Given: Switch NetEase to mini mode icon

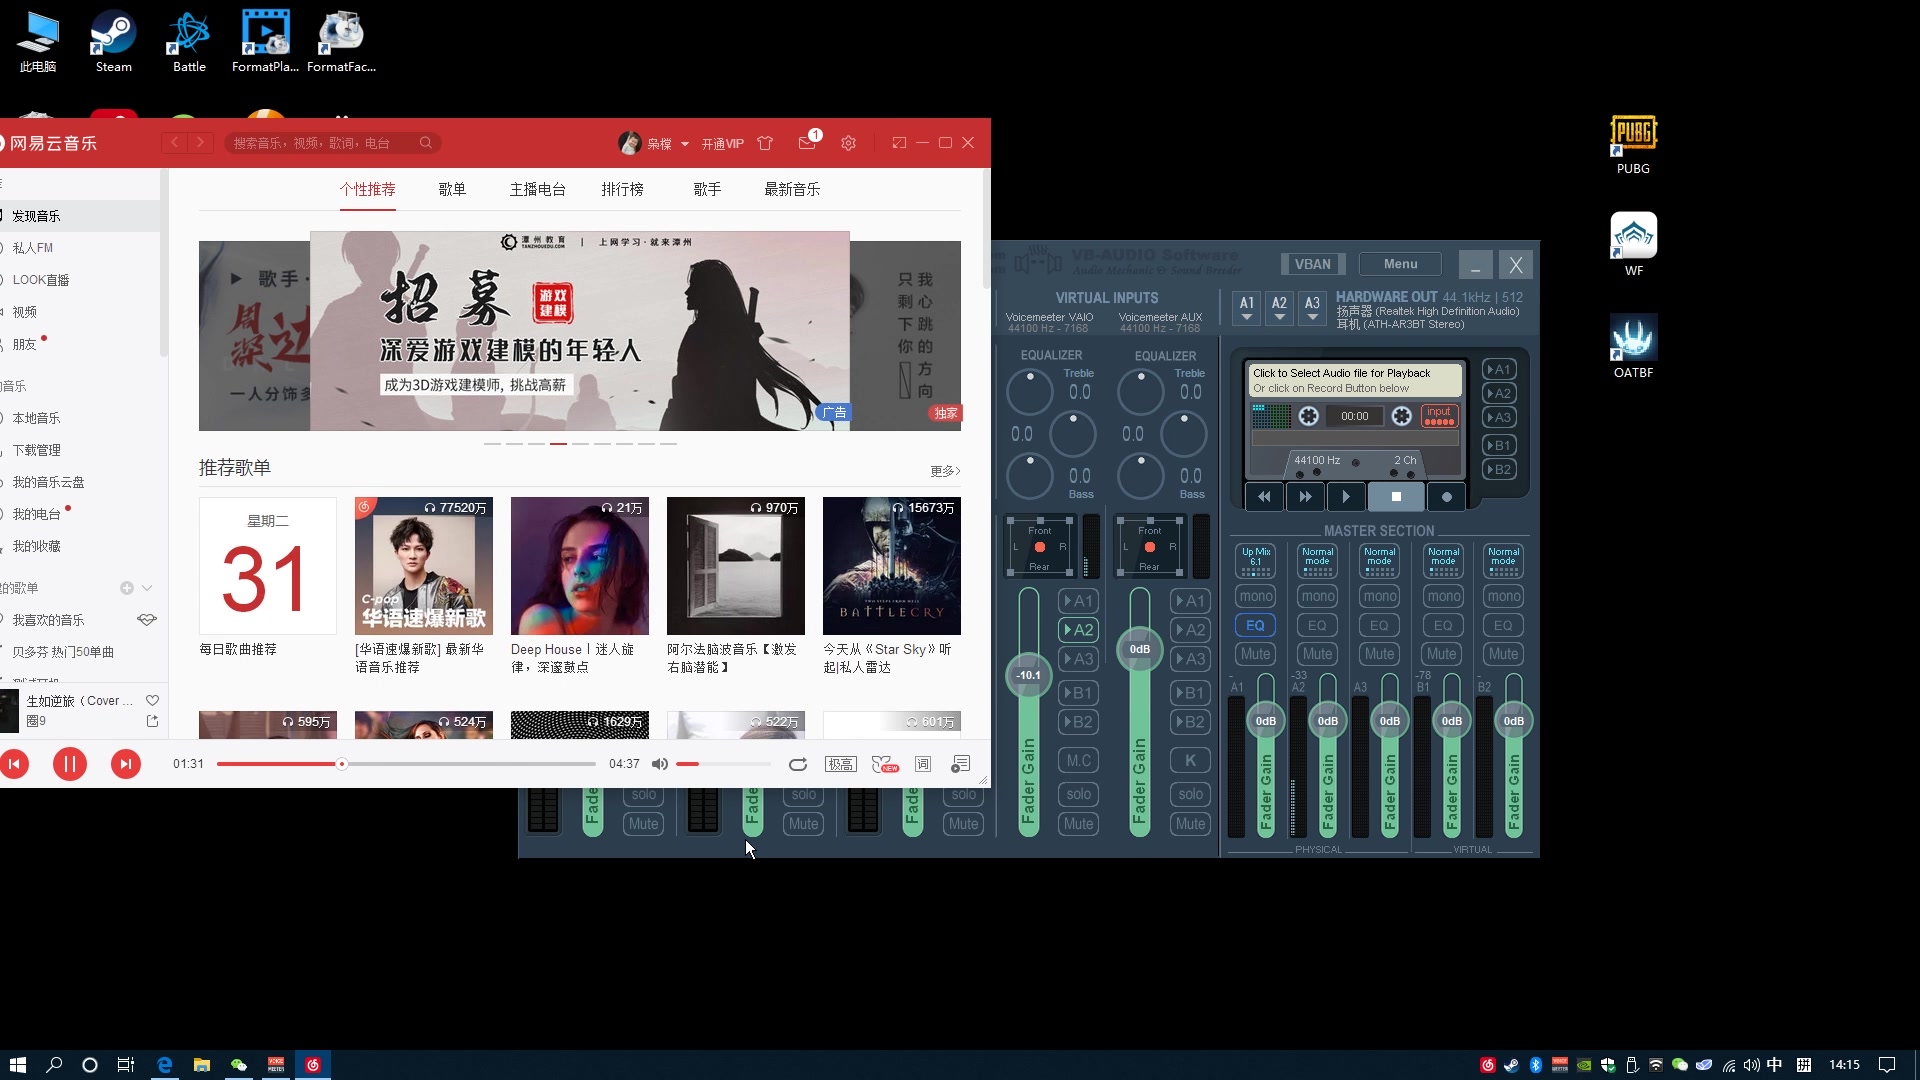Looking at the screenshot, I should [x=899, y=143].
